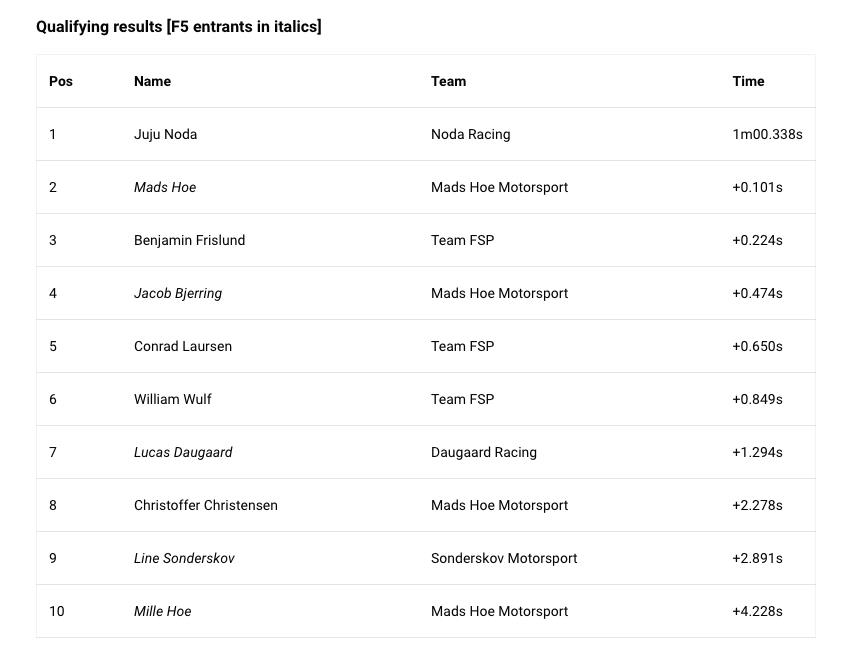Click the Name column header
This screenshot has height=650, width=850.
[152, 81]
